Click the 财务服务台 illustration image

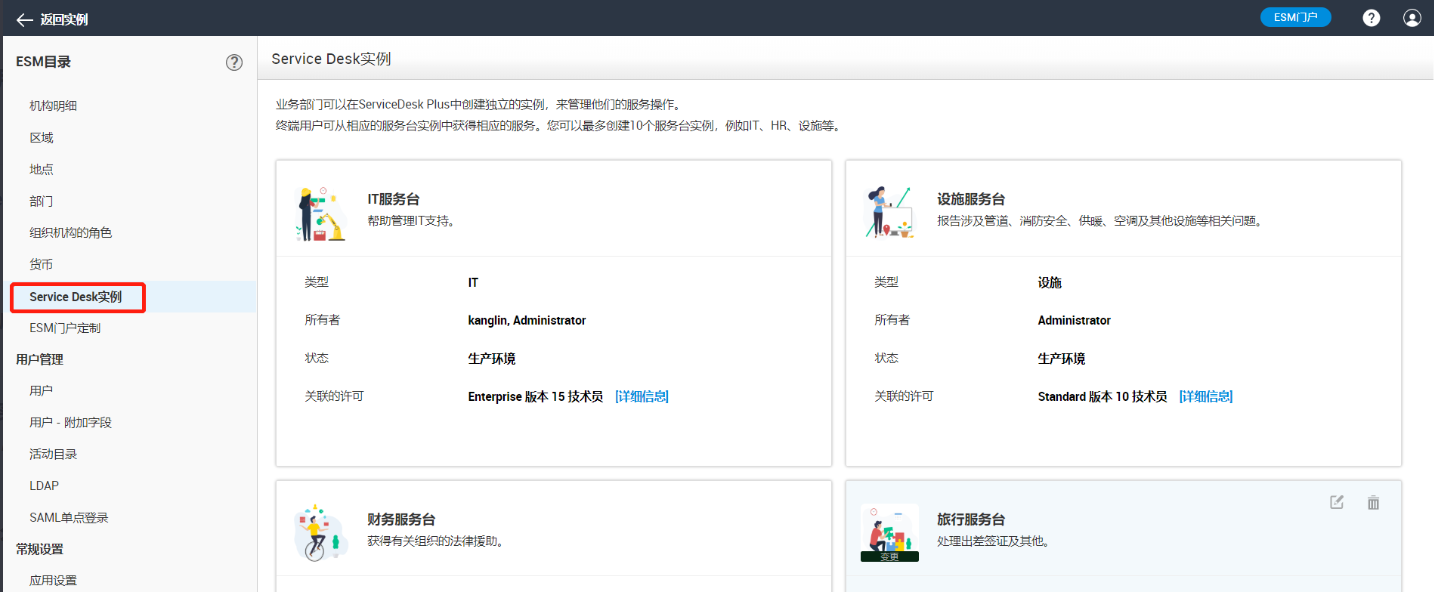[x=320, y=532]
